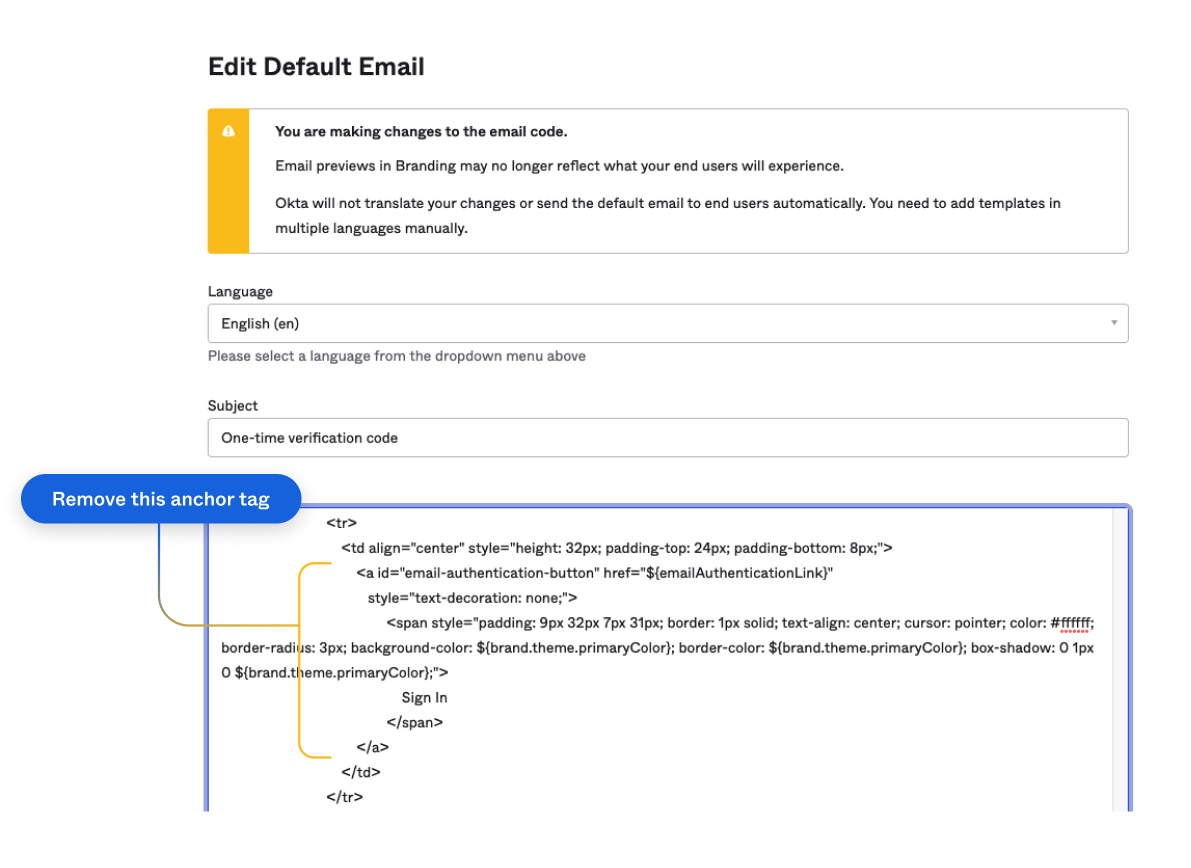Click the warning alert icon in yellow banner
The image size is (1191, 868).
(228, 130)
